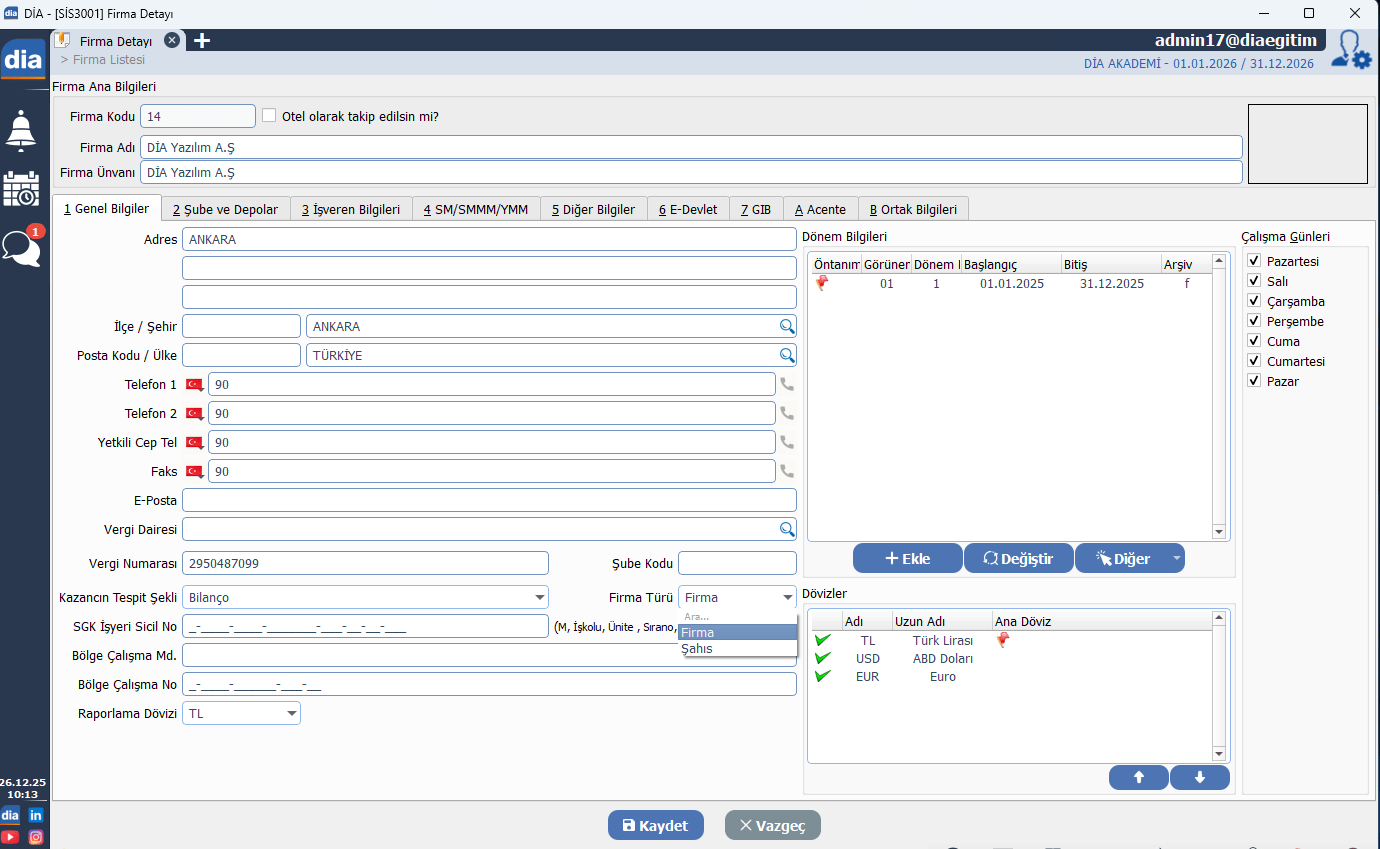Screen dimensions: 1380x849
Task: Open the calendar scheduler icon in sidebar
Action: coord(21,189)
